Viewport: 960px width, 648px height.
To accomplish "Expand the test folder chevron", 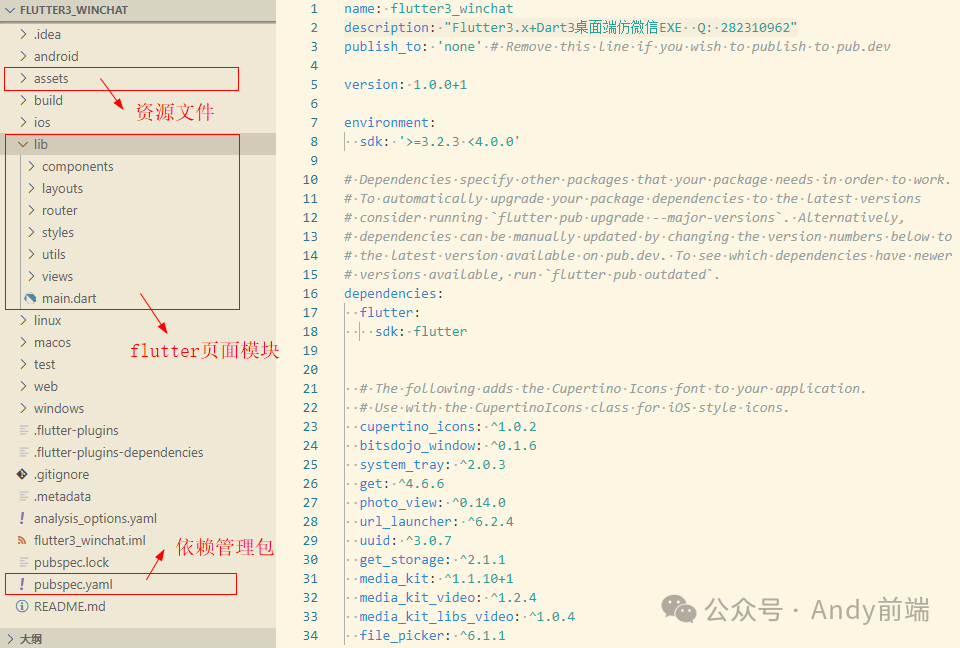I will [x=23, y=364].
